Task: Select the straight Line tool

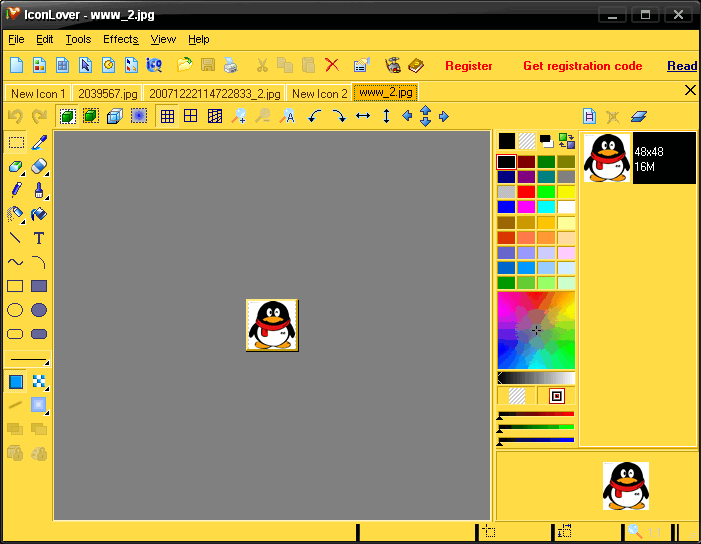Action: pos(15,238)
